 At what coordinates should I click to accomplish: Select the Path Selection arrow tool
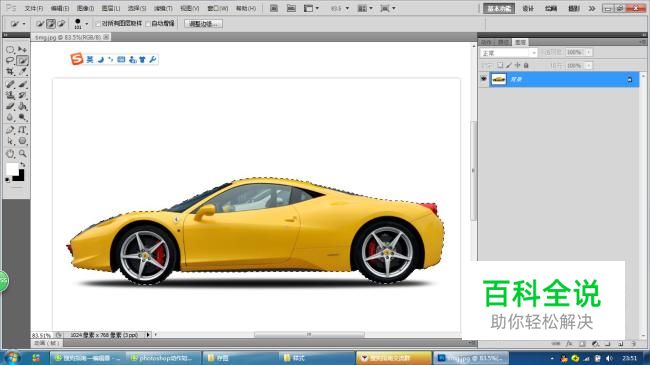pos(10,141)
